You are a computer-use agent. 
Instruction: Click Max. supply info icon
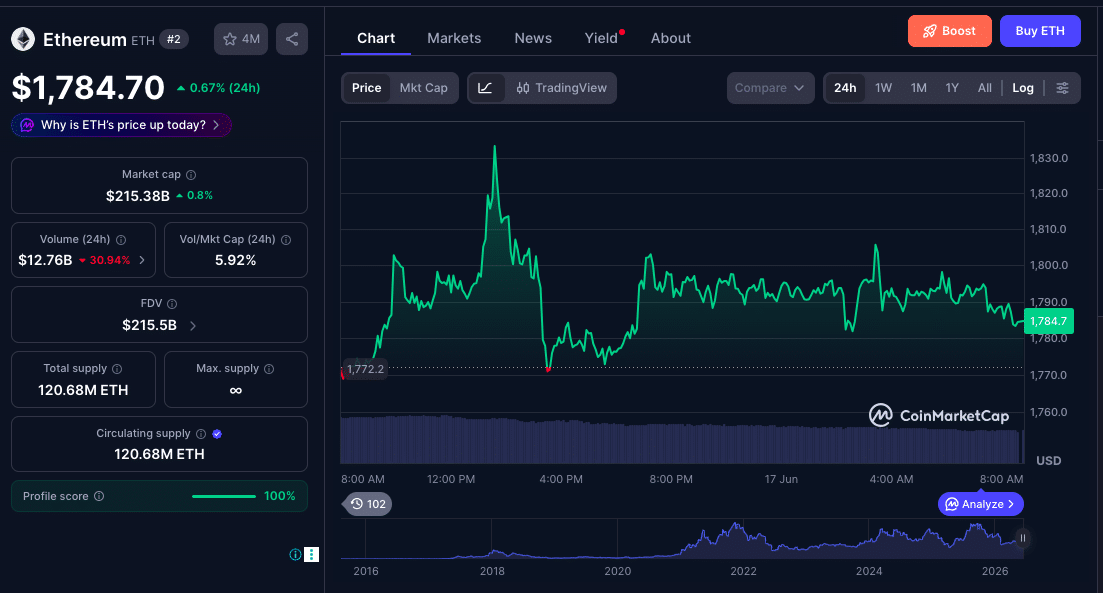pos(269,369)
